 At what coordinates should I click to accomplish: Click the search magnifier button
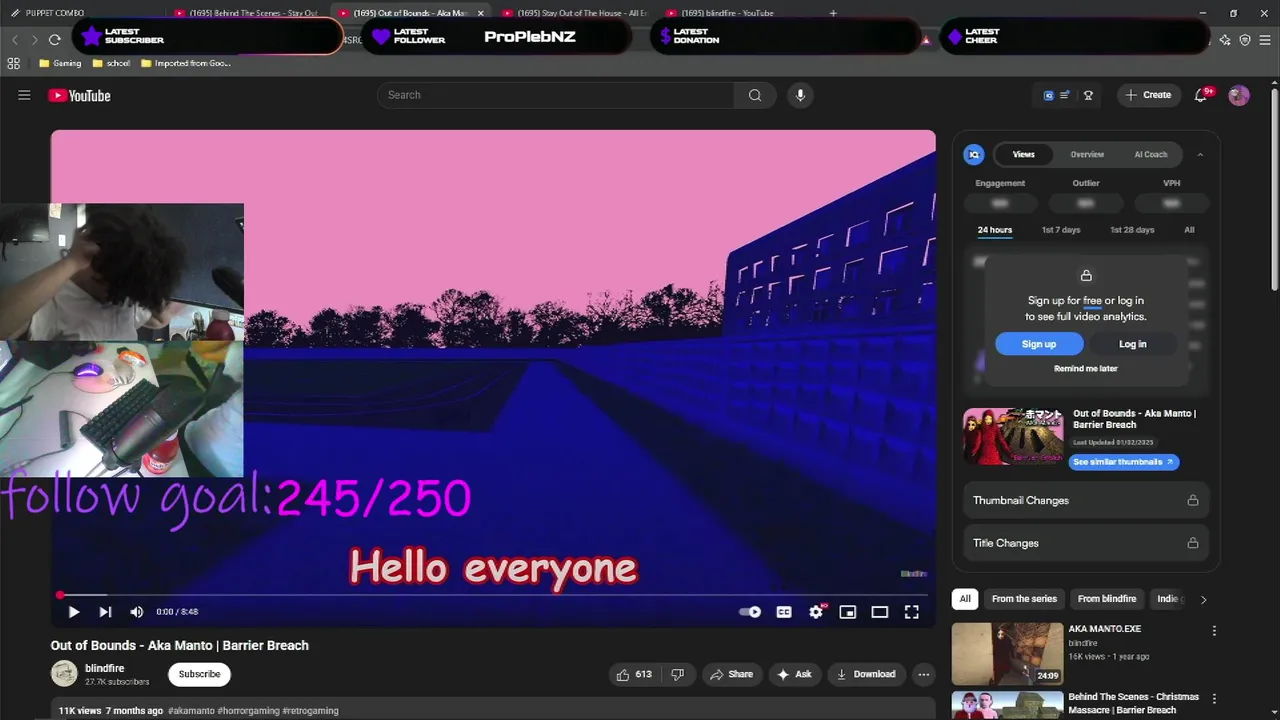[755, 95]
